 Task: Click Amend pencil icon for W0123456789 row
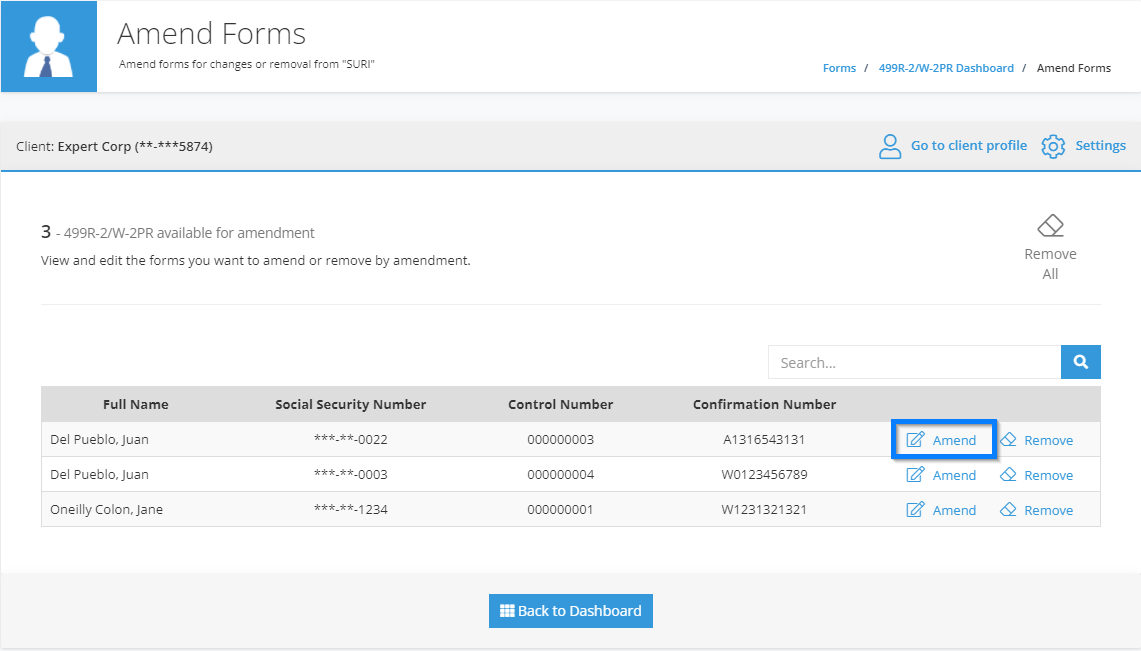click(915, 474)
